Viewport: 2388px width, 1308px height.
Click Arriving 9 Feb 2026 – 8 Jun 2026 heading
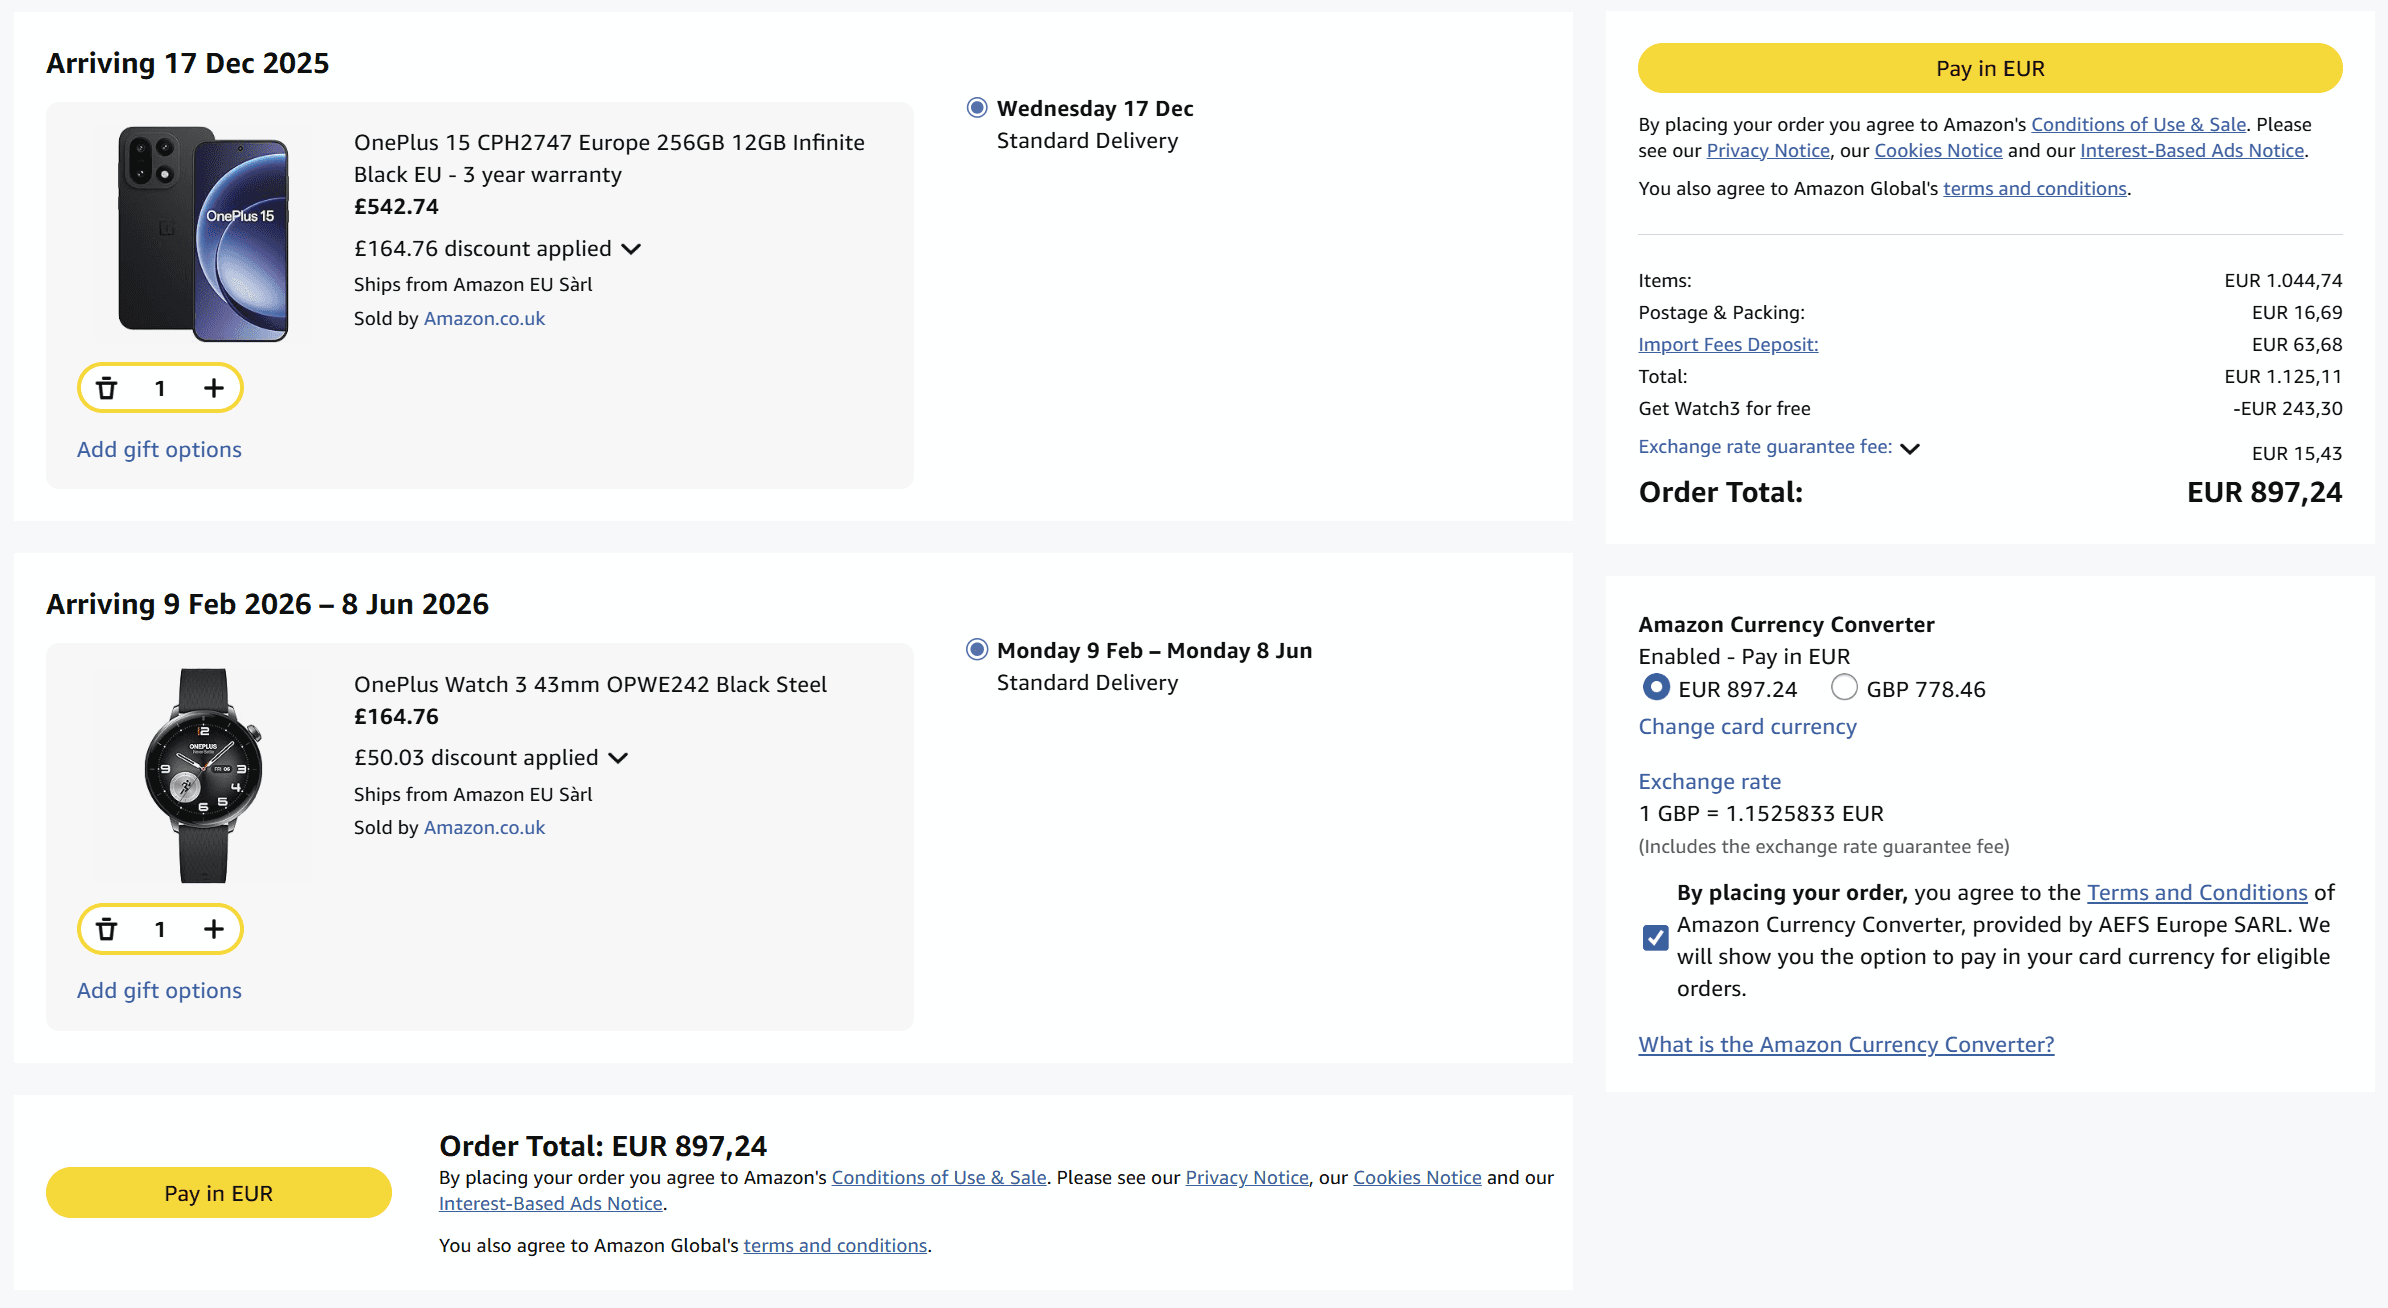click(268, 605)
